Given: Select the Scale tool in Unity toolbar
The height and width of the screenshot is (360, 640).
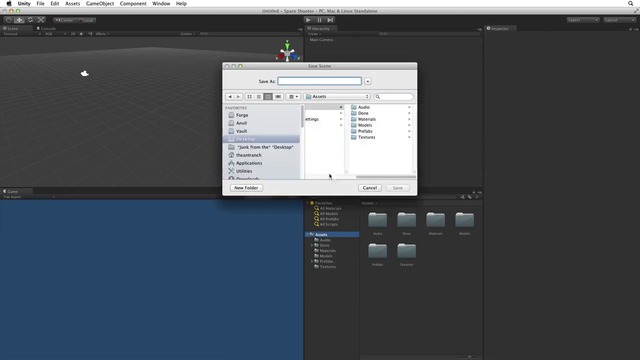Looking at the screenshot, I should point(41,20).
